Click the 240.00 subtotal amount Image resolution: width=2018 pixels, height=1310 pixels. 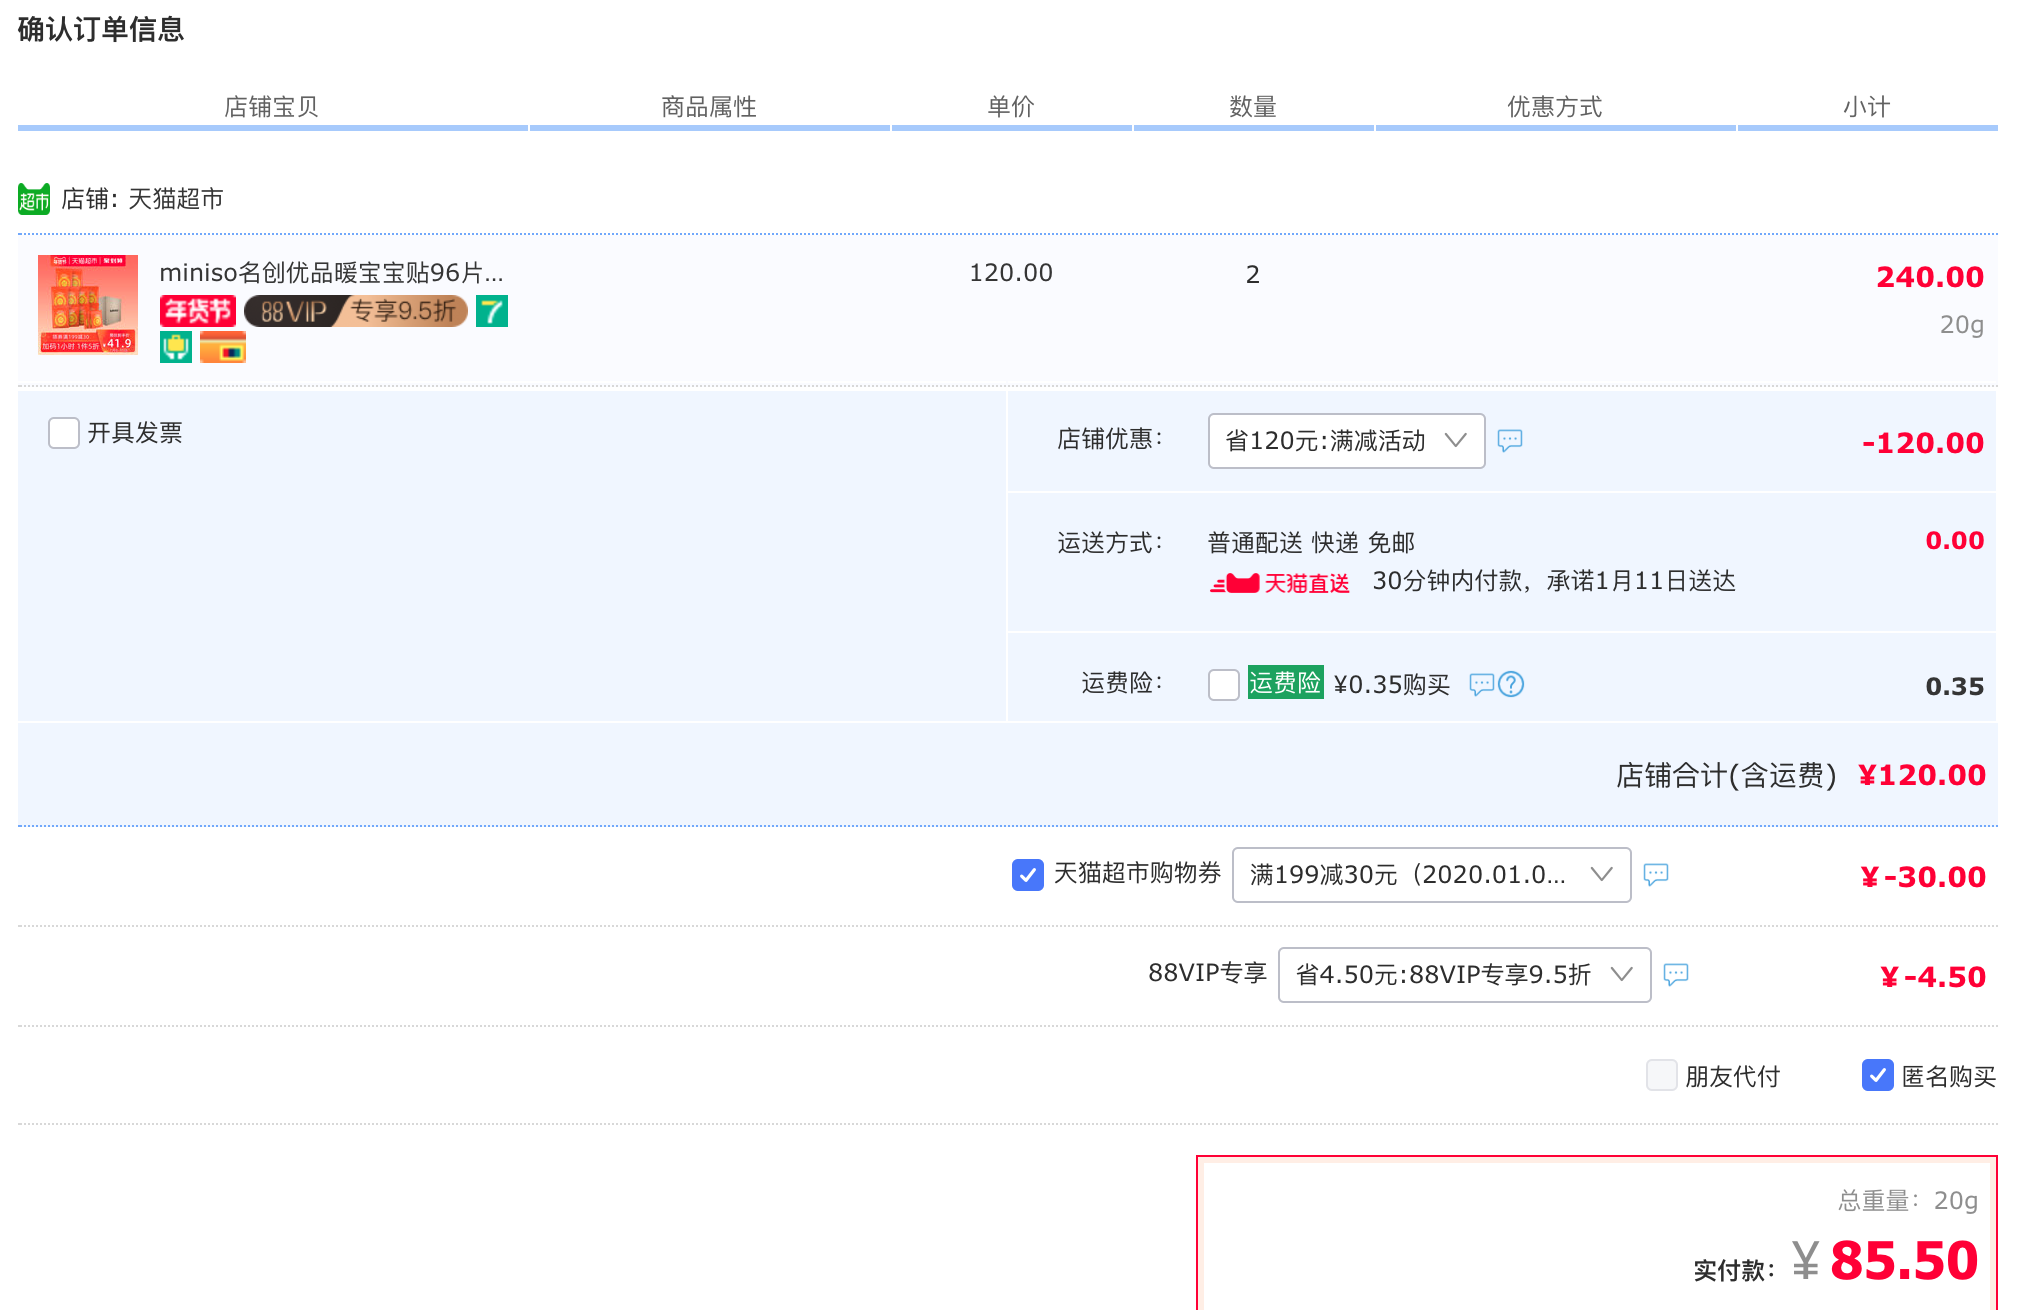[x=1930, y=277]
